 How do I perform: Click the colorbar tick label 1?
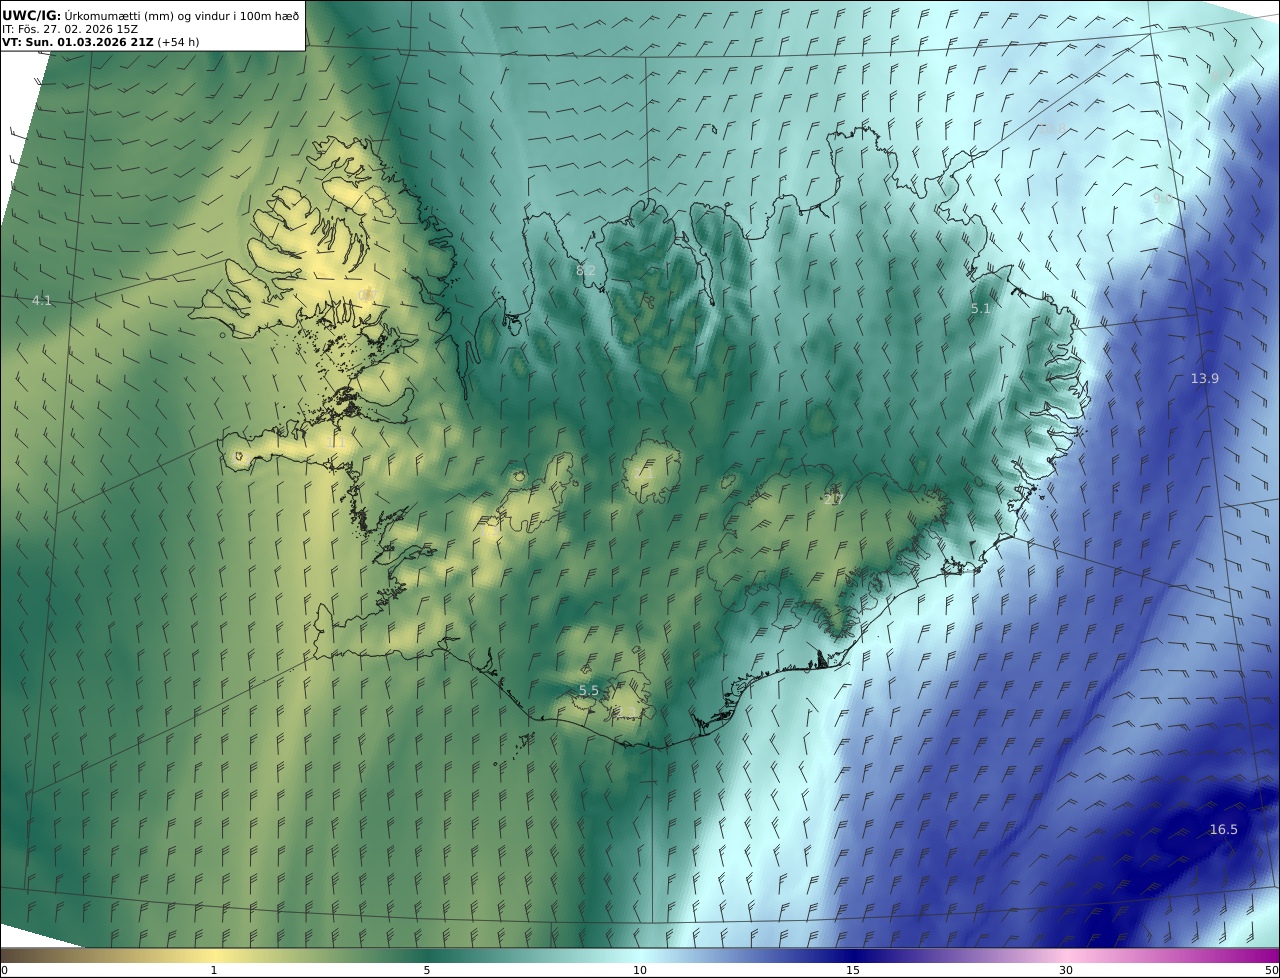tap(214, 970)
